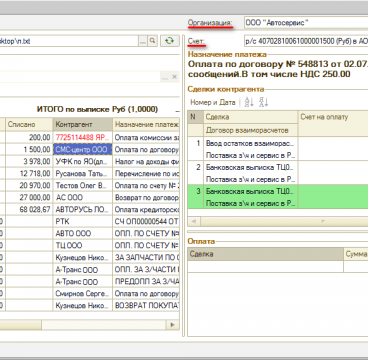Click the green refresh arrows button
This screenshot has height=360, width=368.
(x=170, y=41)
